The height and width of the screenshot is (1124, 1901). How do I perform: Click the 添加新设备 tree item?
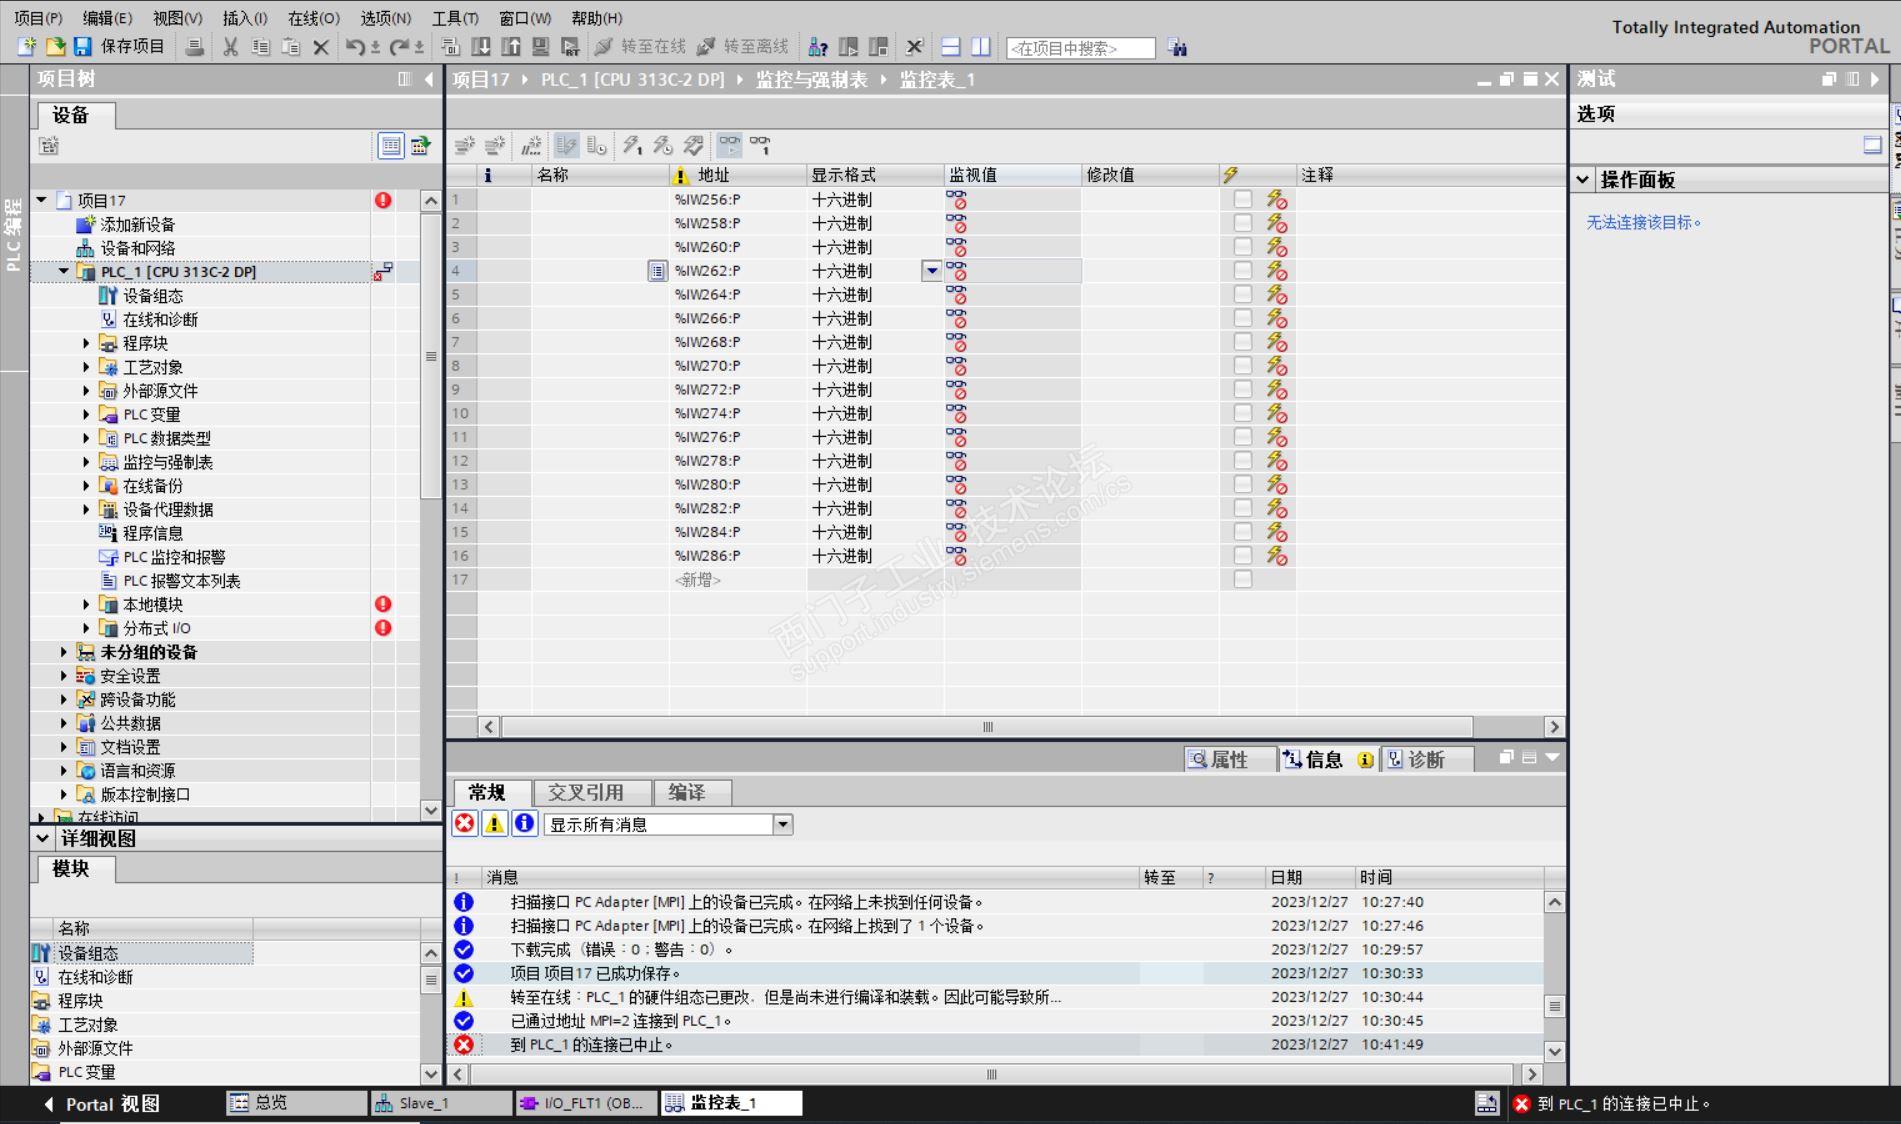(x=137, y=224)
